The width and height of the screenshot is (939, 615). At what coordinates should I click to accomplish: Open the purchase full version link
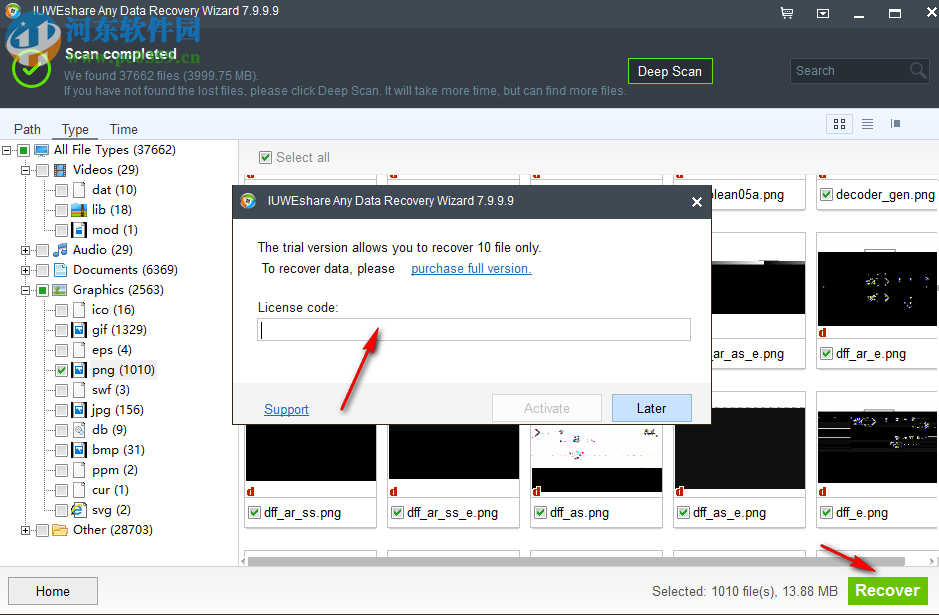(x=471, y=269)
